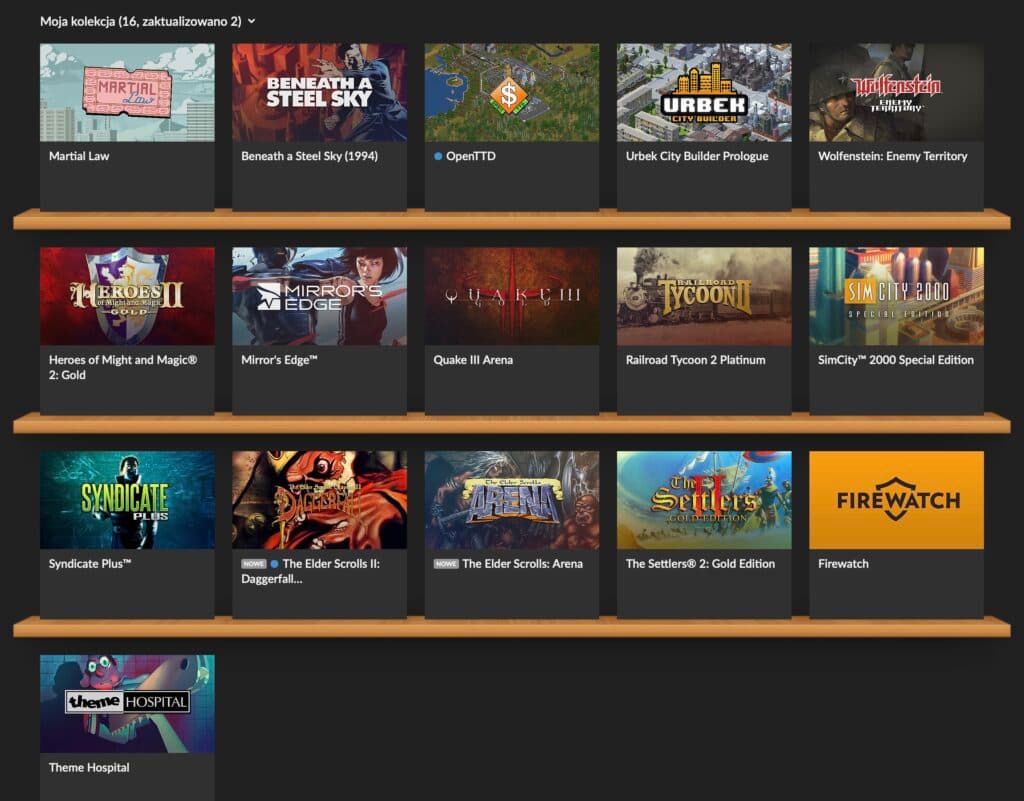Click the "Martial Law" title text
The width and height of the screenshot is (1024, 801).
coord(79,156)
